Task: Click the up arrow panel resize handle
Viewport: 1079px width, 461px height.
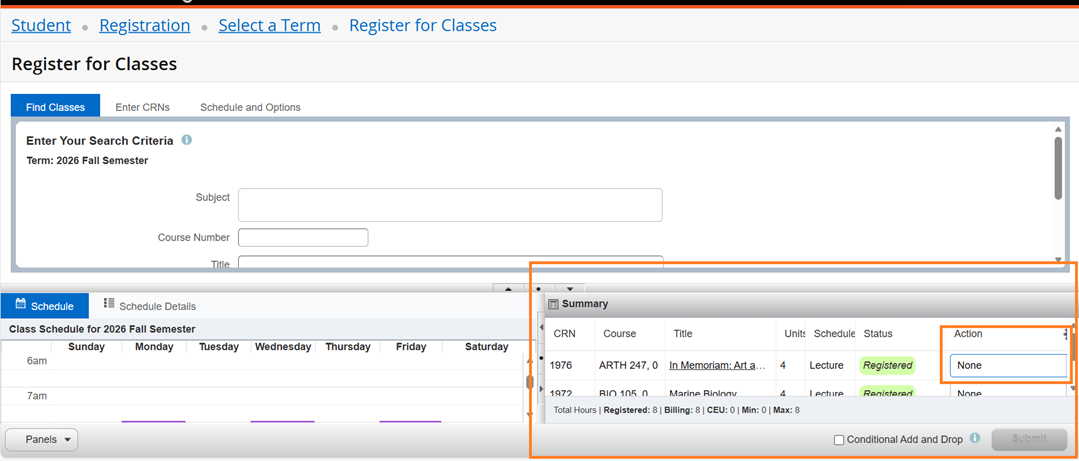Action: 508,289
